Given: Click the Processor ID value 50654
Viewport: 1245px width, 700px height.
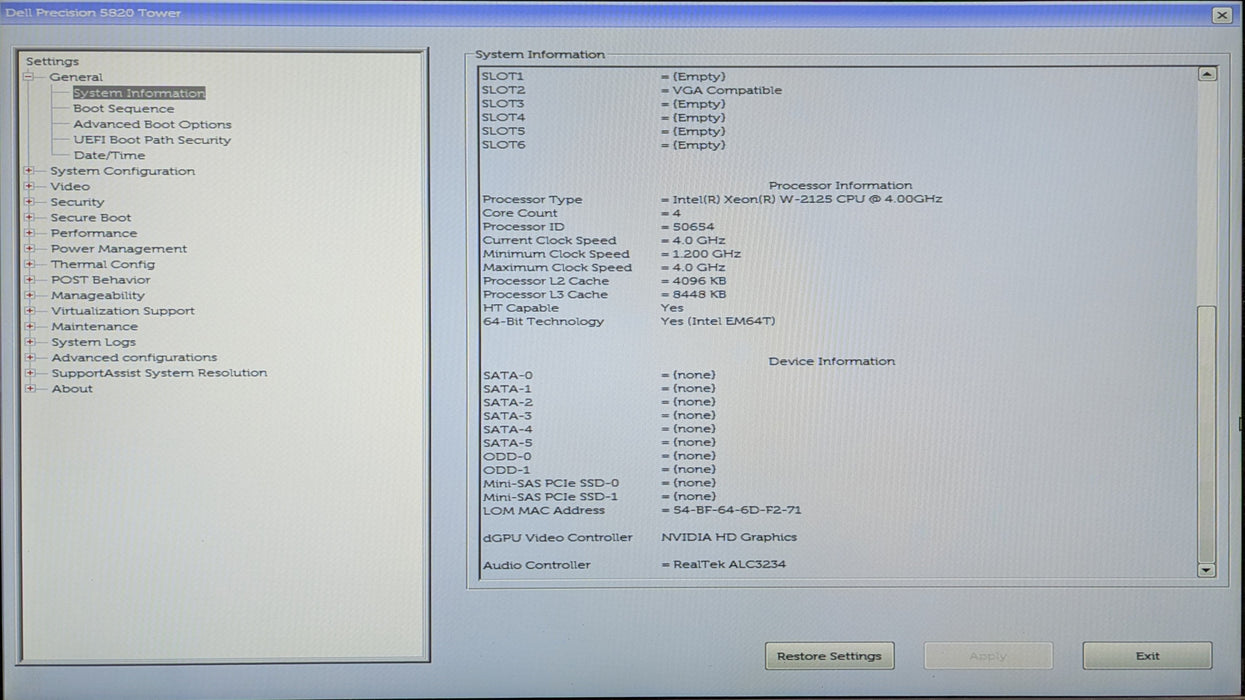Looking at the screenshot, I should [x=693, y=227].
